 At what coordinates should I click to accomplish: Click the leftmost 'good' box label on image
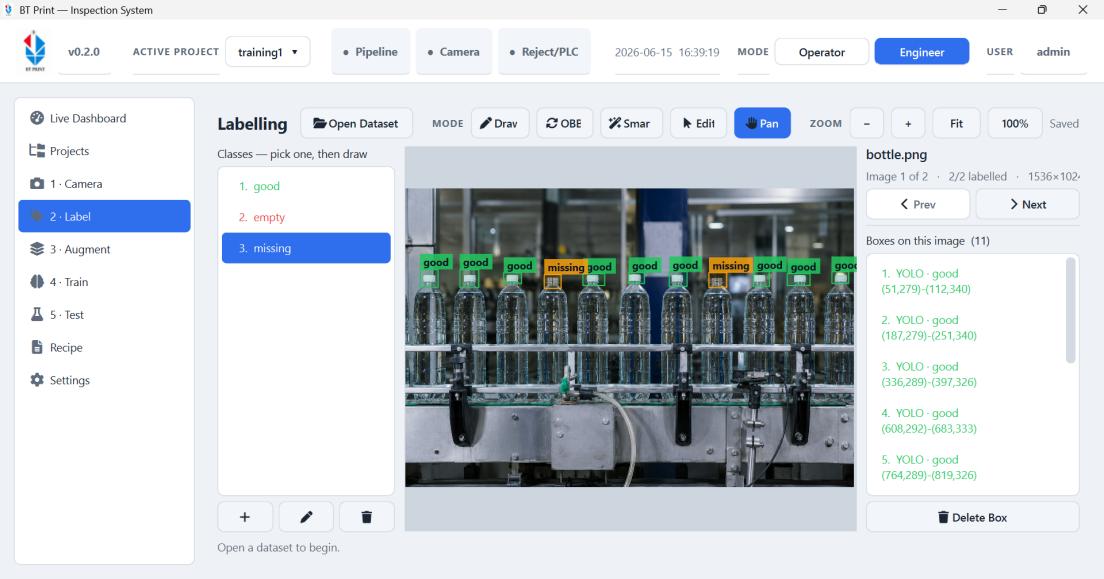tap(436, 262)
